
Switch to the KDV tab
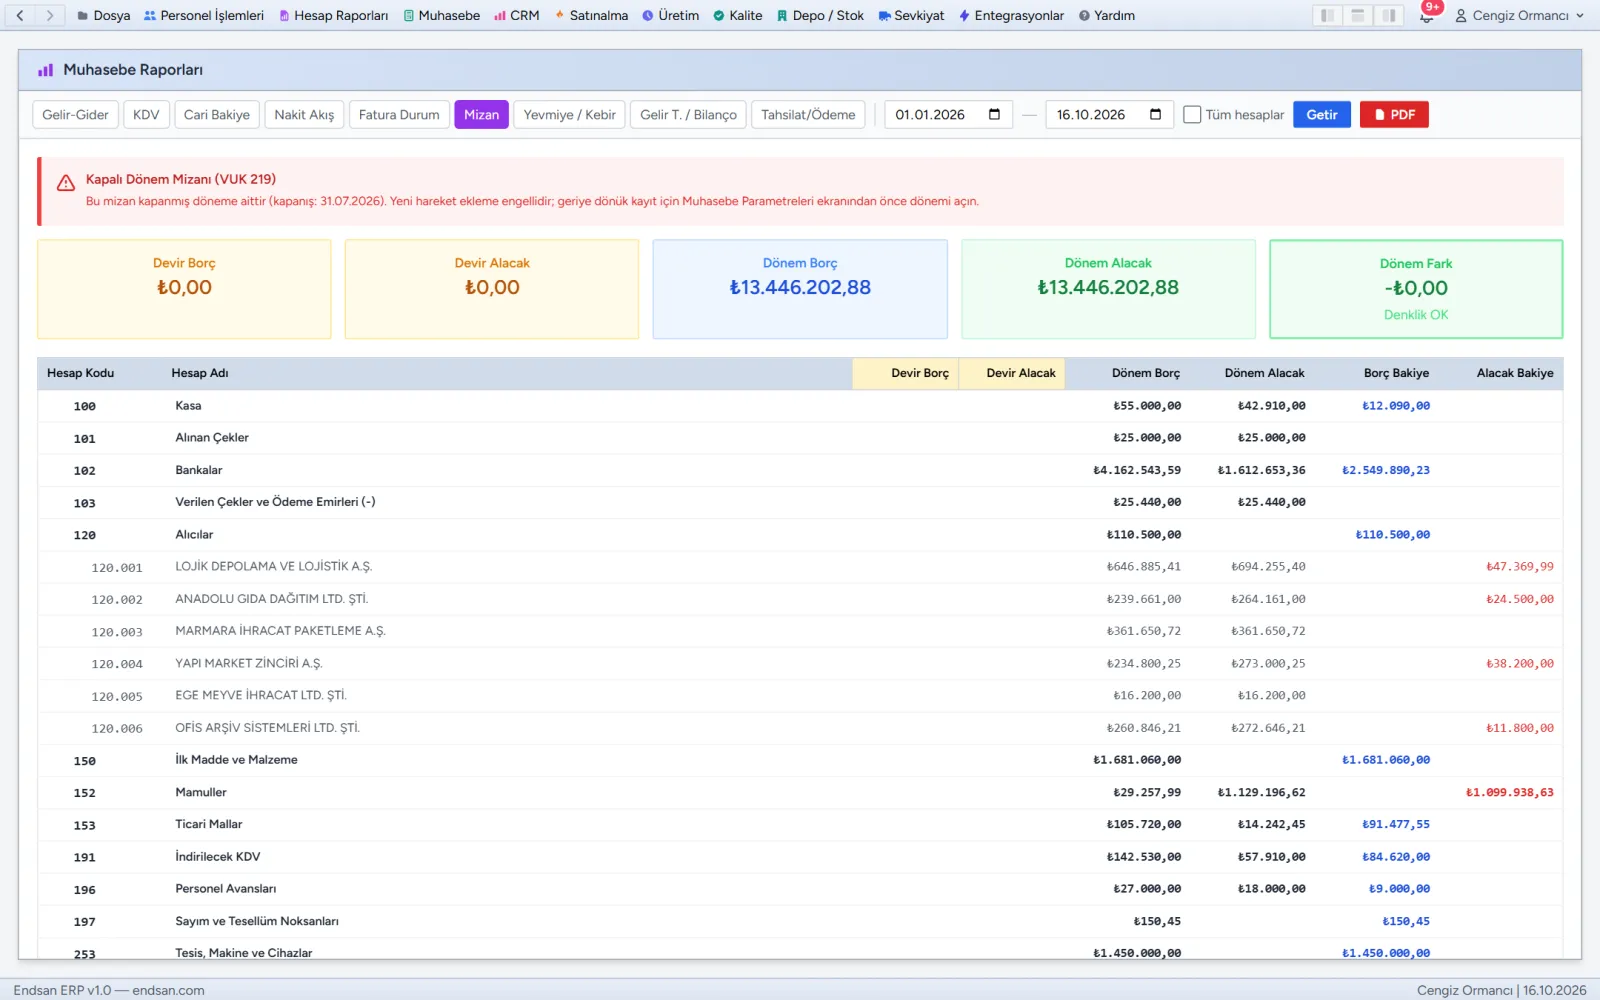pos(146,115)
